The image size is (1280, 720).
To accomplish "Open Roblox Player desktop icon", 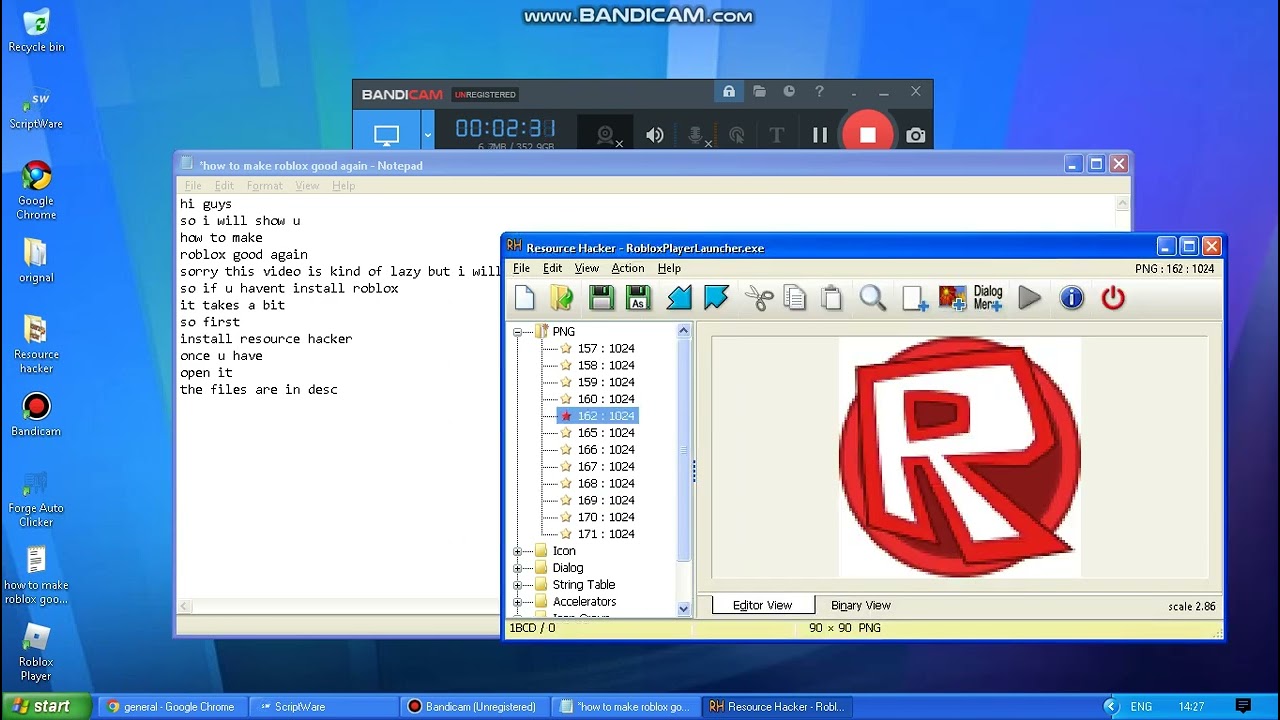I will [36, 652].
